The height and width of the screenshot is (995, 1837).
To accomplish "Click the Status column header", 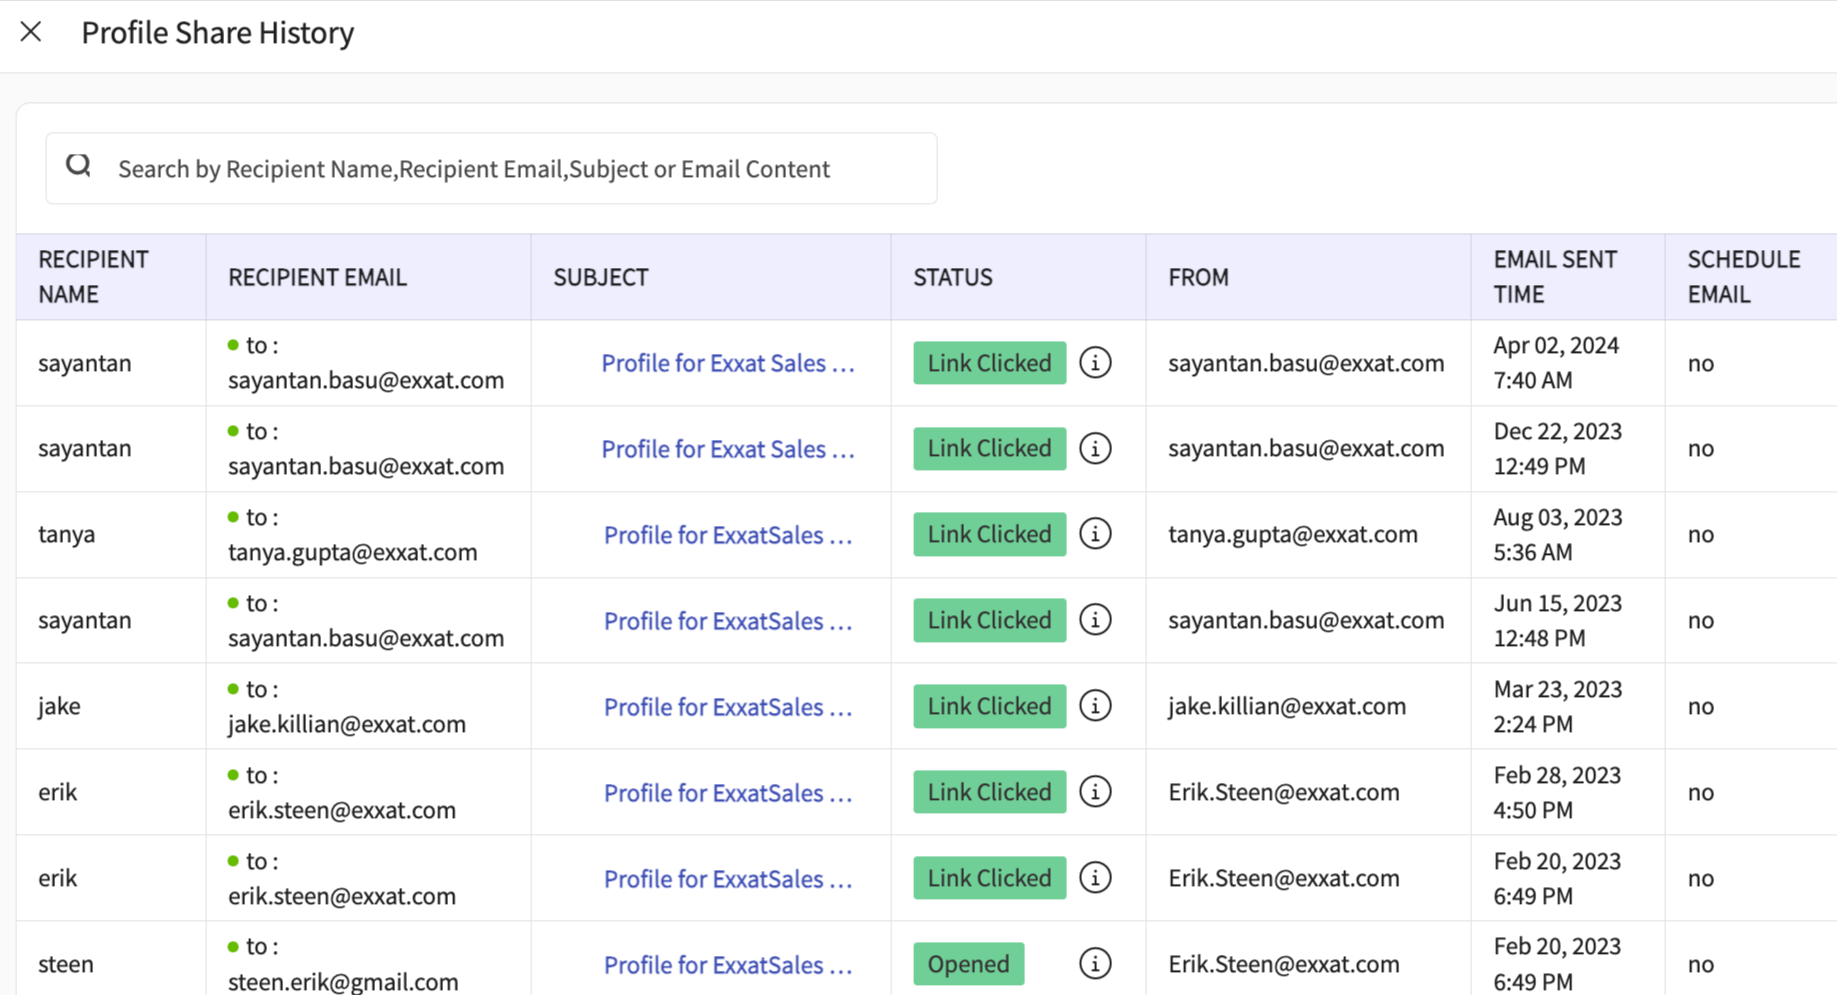I will click(952, 278).
